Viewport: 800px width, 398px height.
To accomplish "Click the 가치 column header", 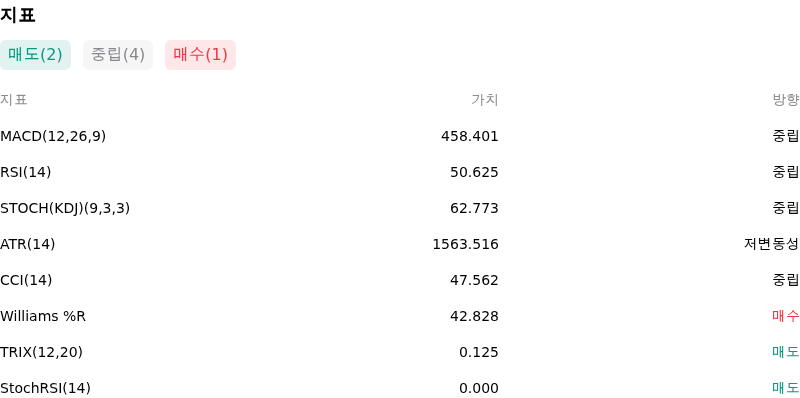I will 485,100.
